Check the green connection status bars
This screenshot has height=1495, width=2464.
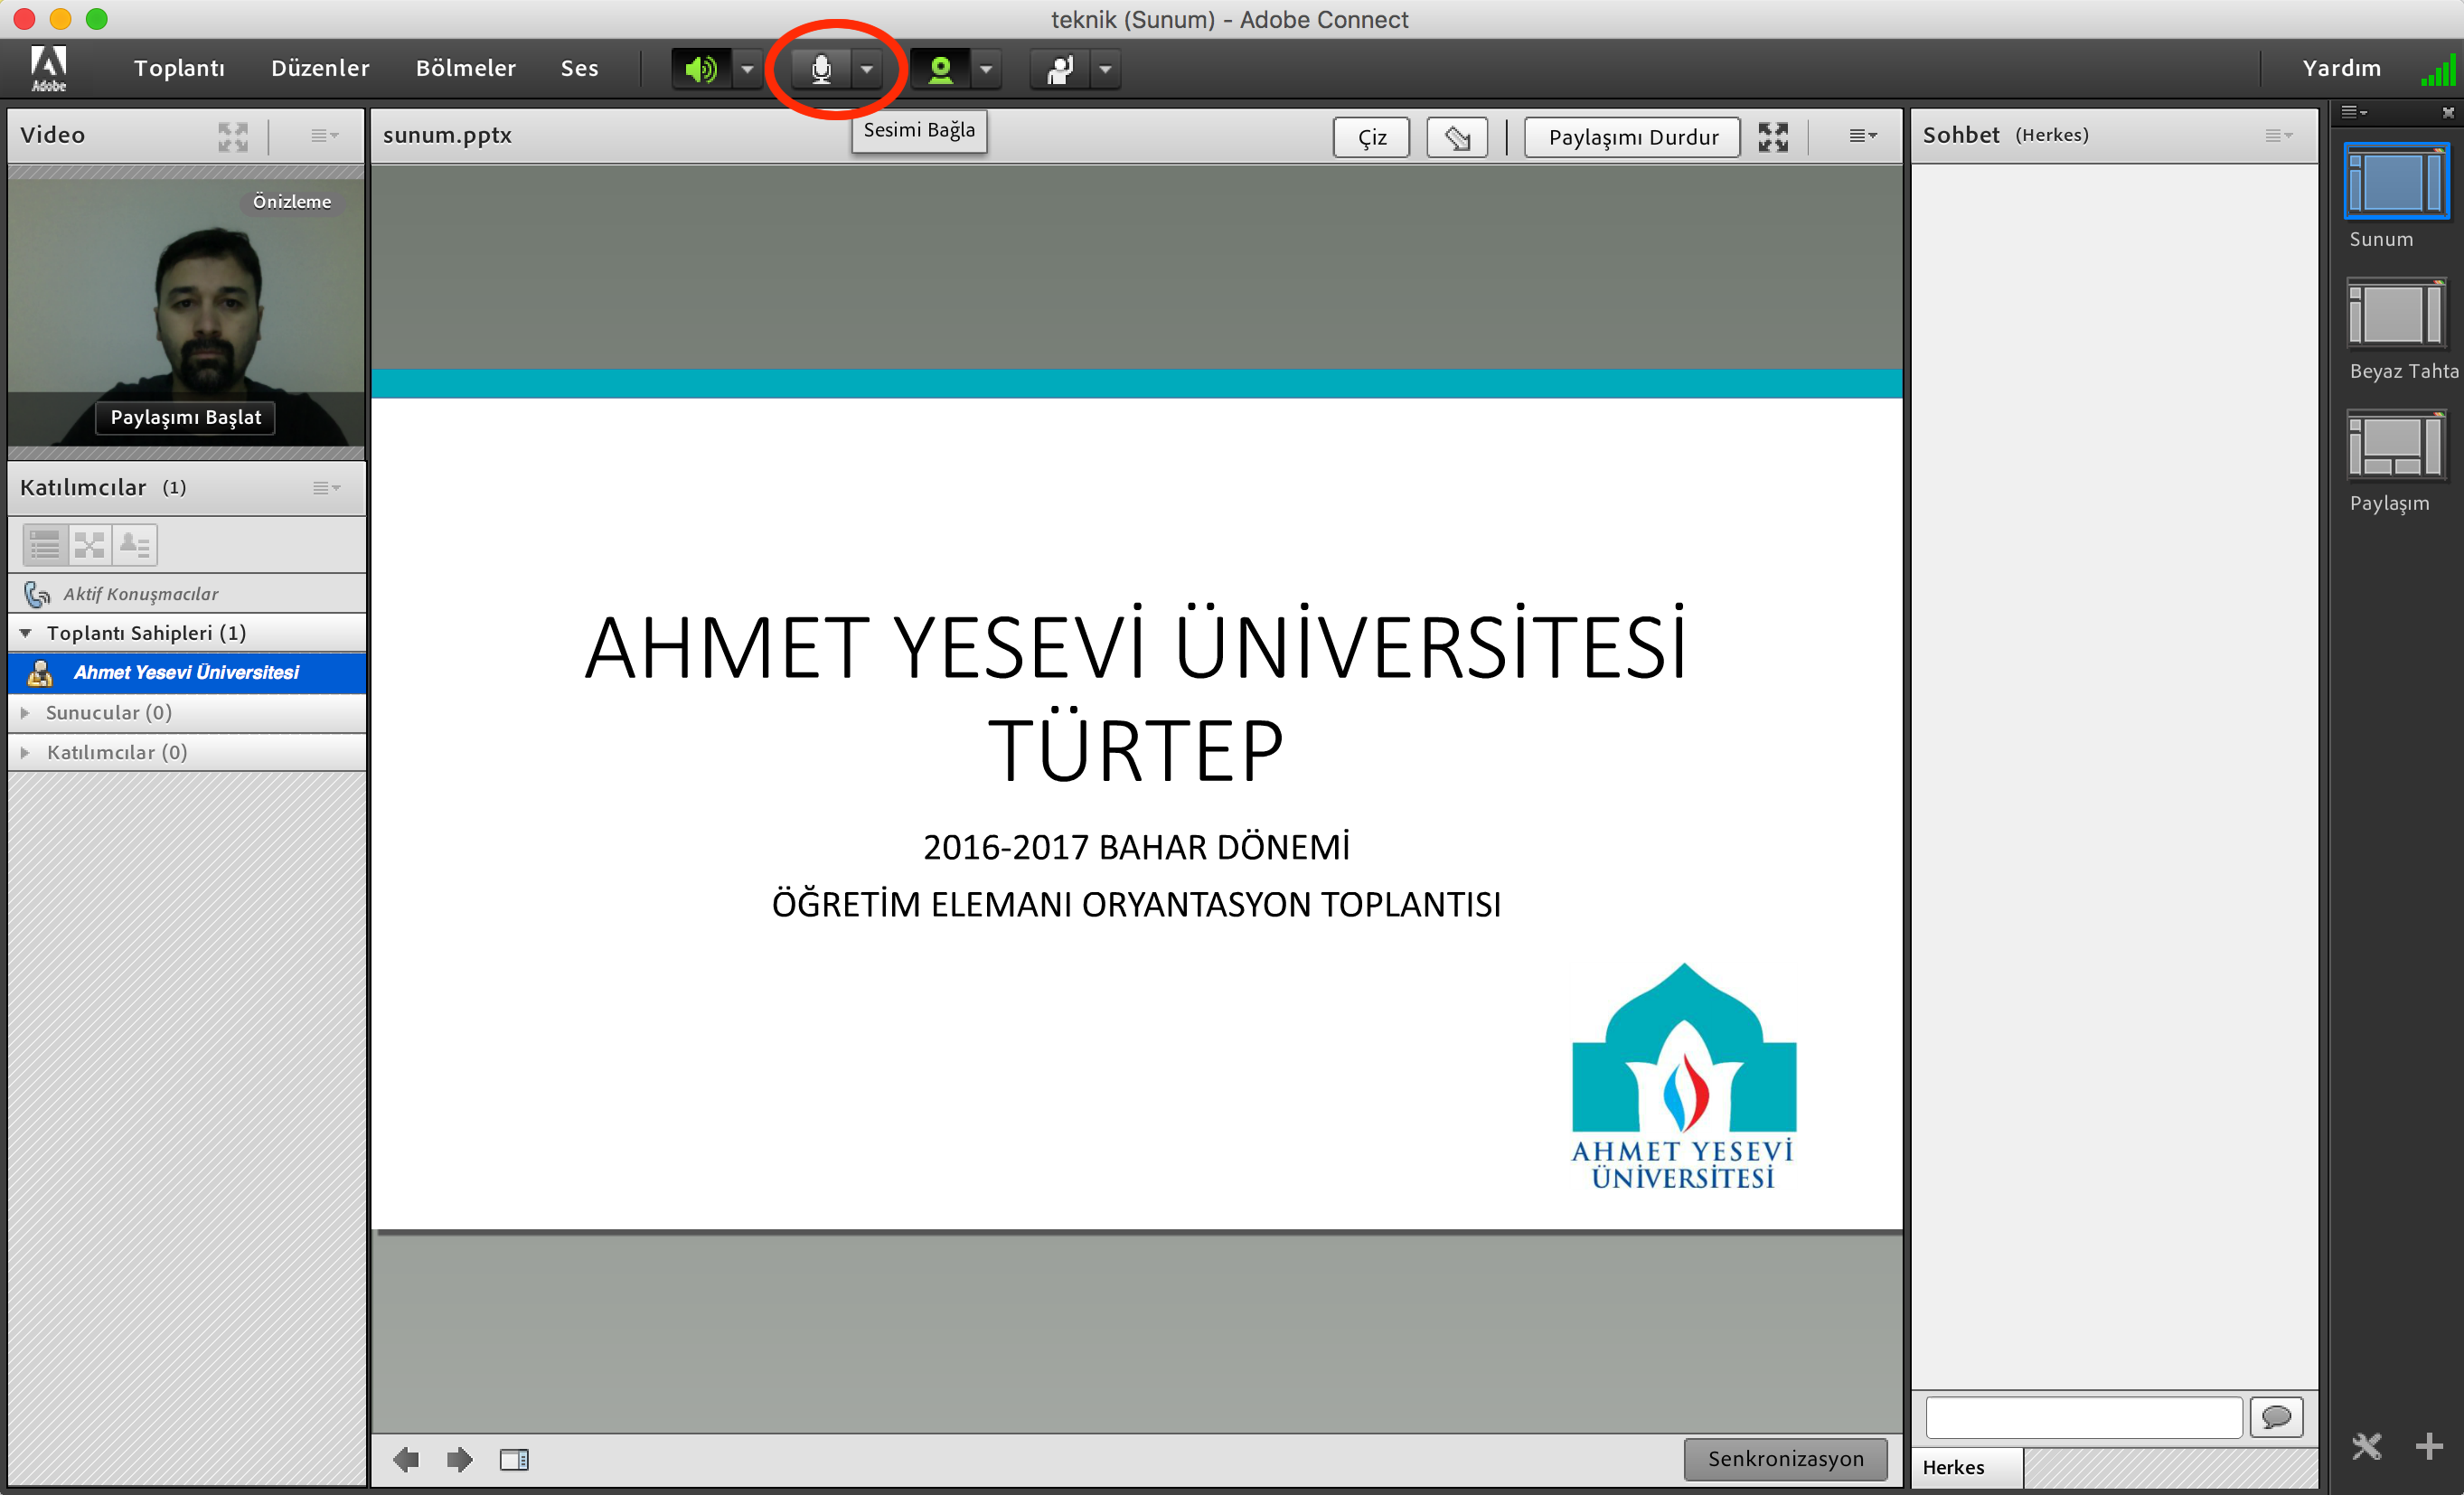[2438, 71]
